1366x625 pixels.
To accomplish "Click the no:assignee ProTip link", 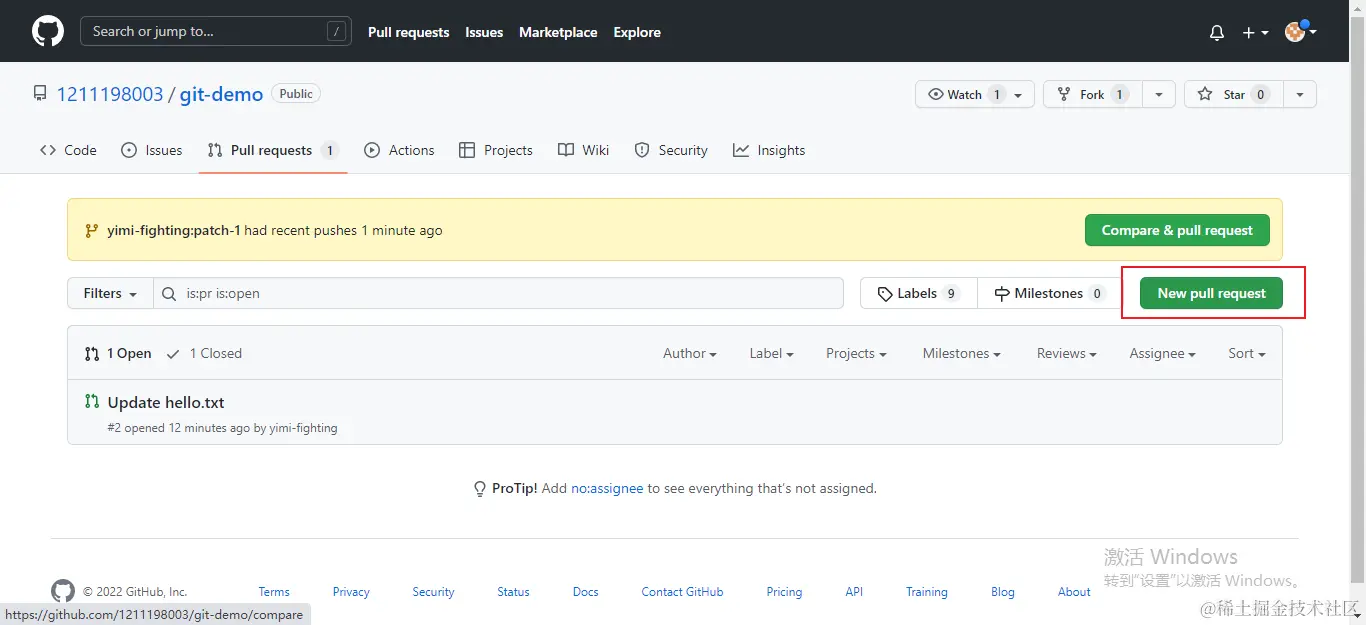I will click(x=607, y=488).
